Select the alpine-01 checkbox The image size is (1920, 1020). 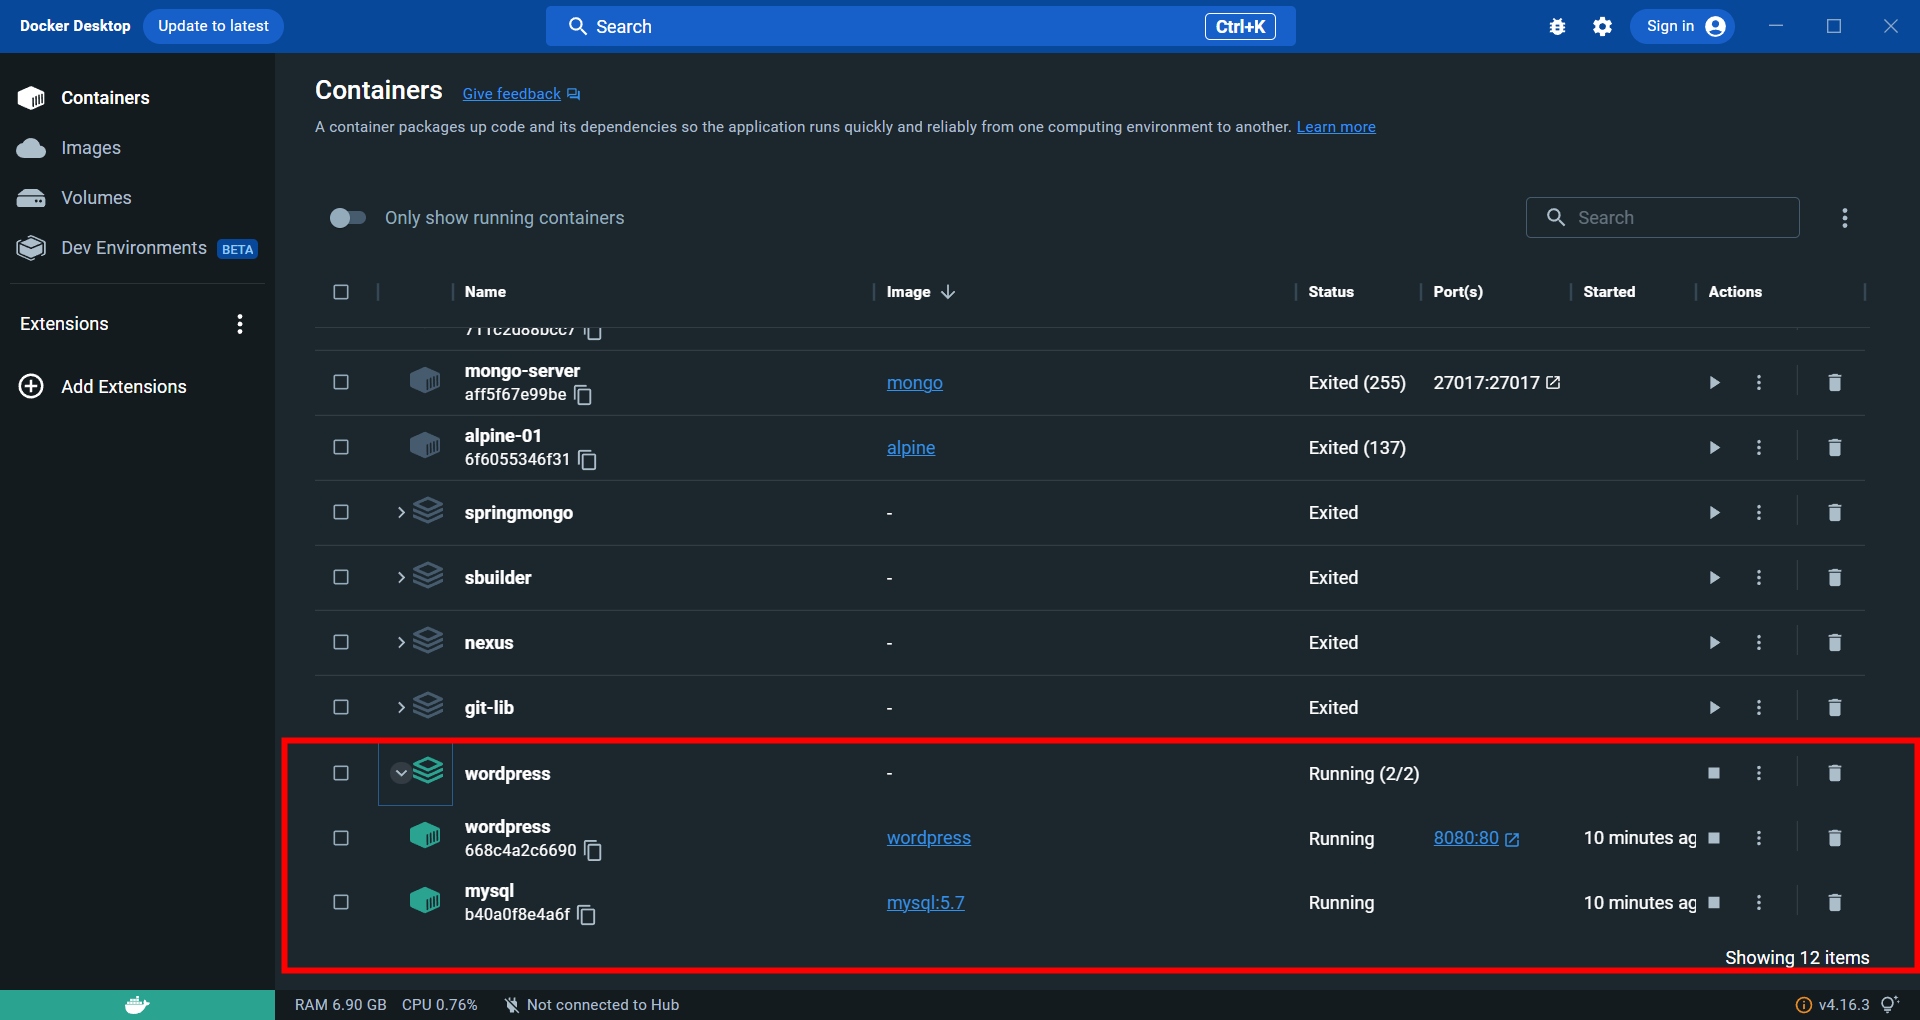click(341, 447)
